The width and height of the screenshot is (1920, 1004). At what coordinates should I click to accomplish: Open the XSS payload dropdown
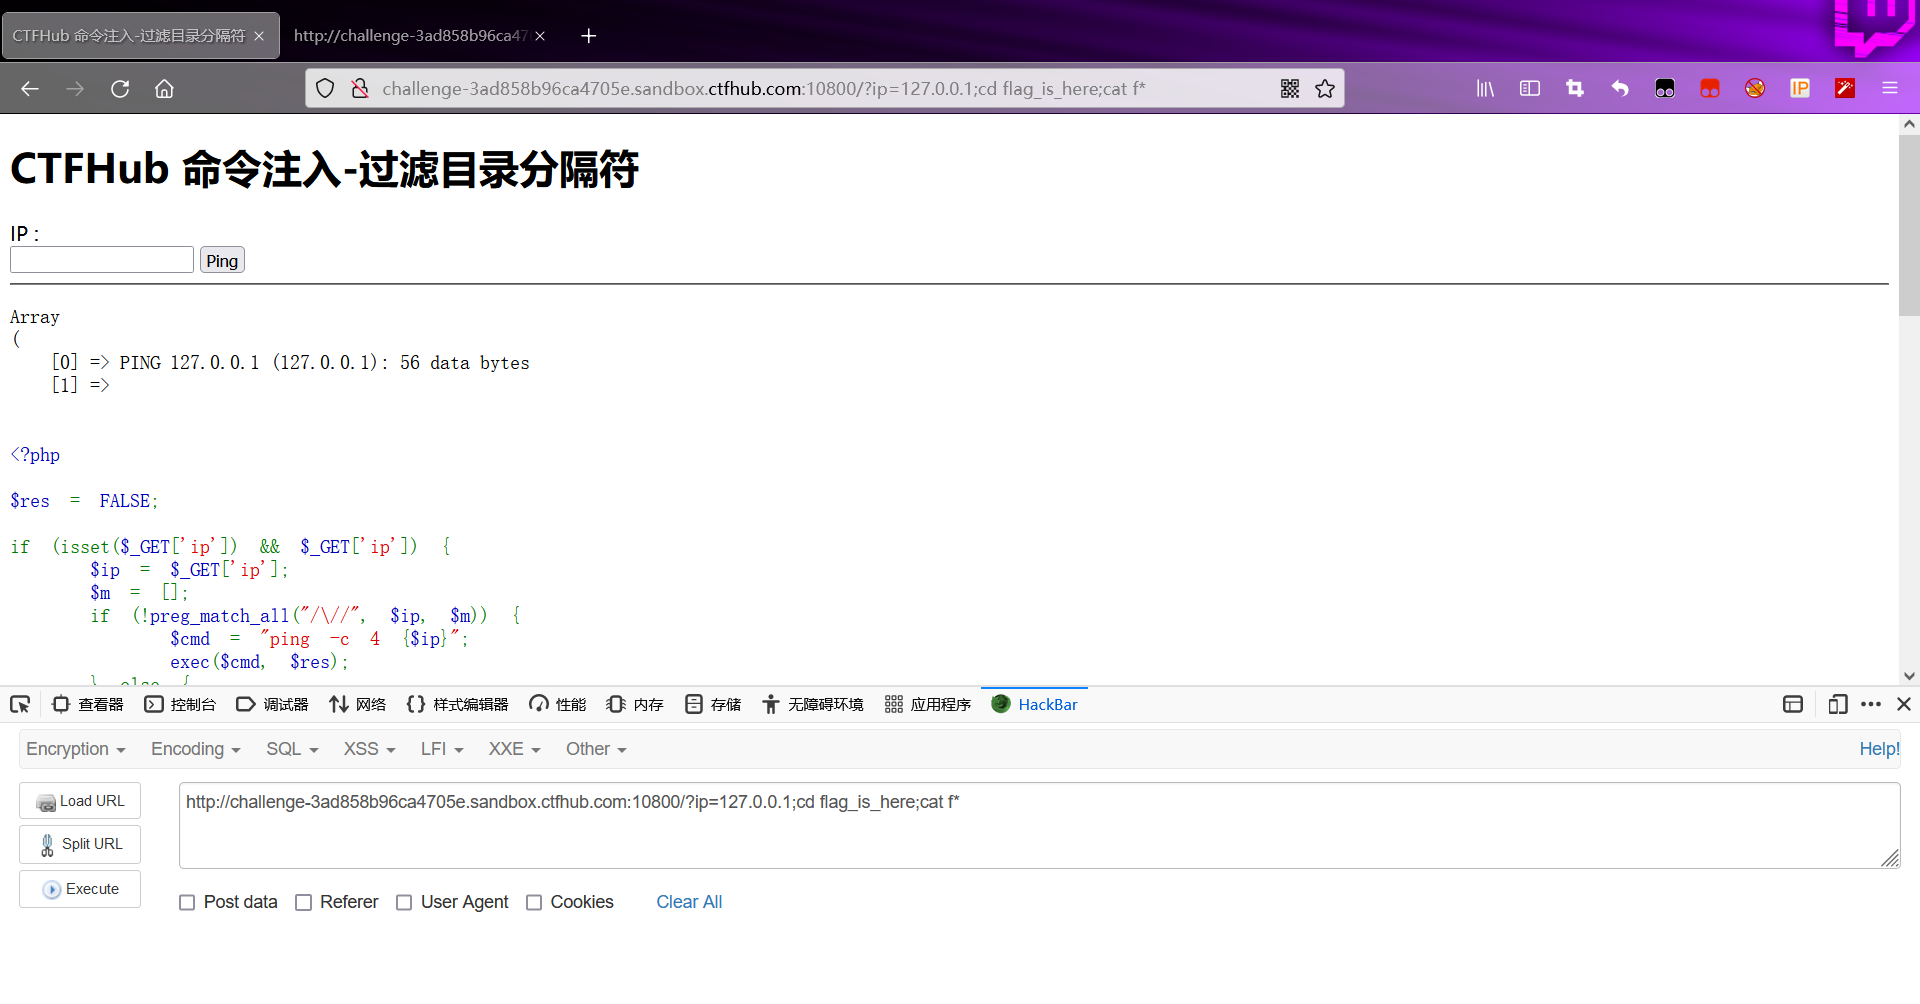point(368,749)
